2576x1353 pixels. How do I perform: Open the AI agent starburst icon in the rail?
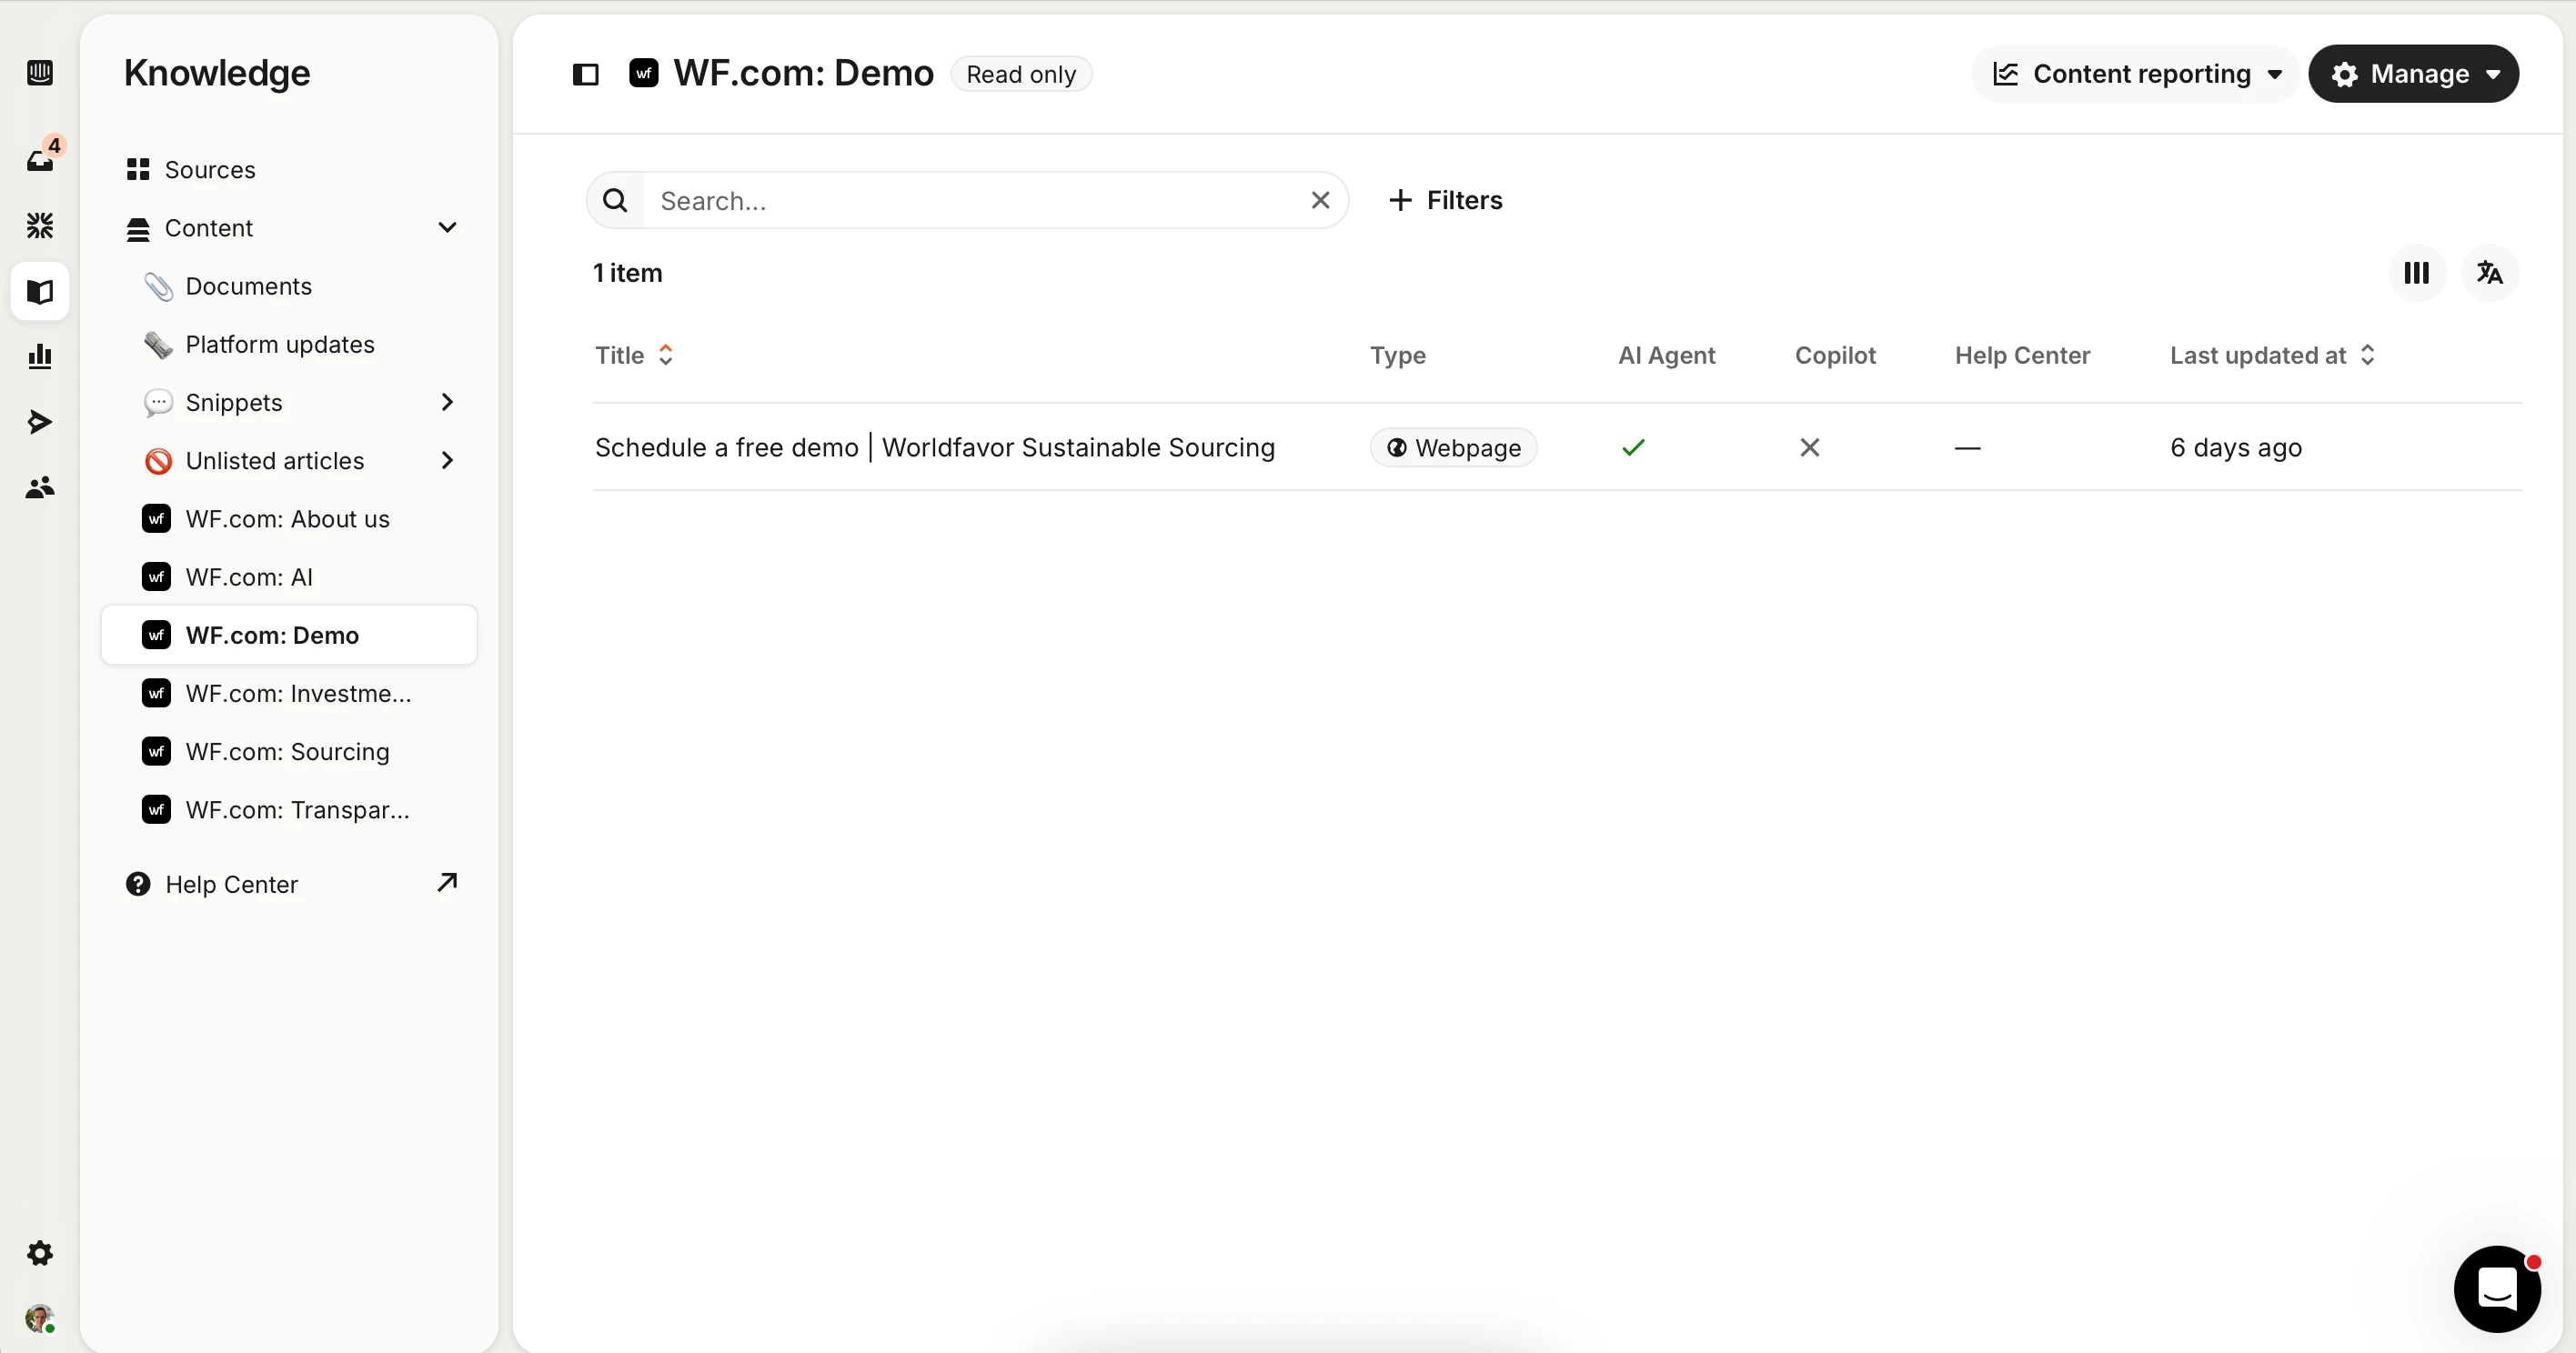(40, 225)
